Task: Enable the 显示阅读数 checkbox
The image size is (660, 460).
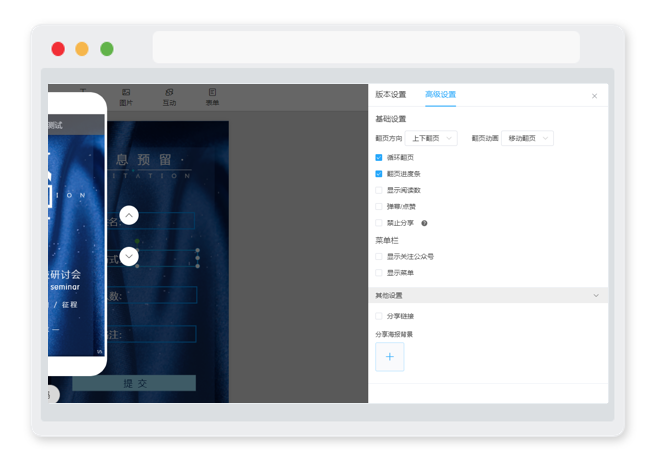Action: click(379, 190)
